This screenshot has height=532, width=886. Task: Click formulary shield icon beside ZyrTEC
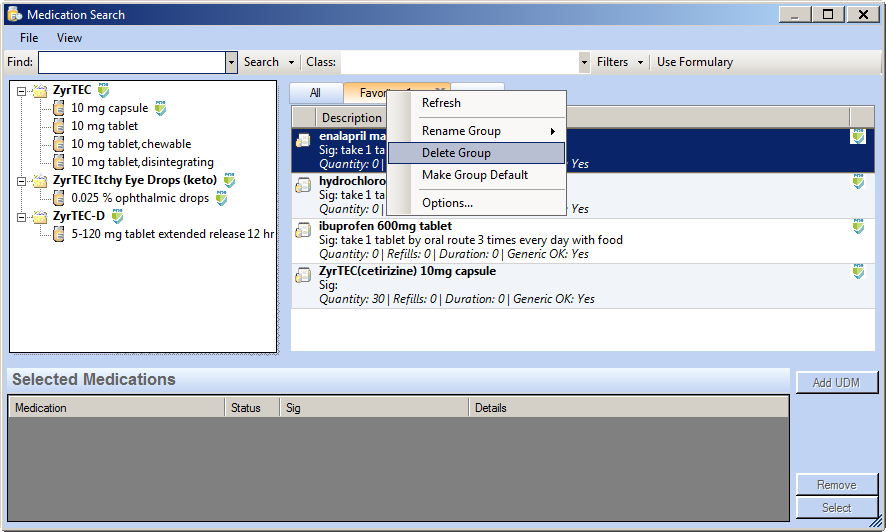103,90
